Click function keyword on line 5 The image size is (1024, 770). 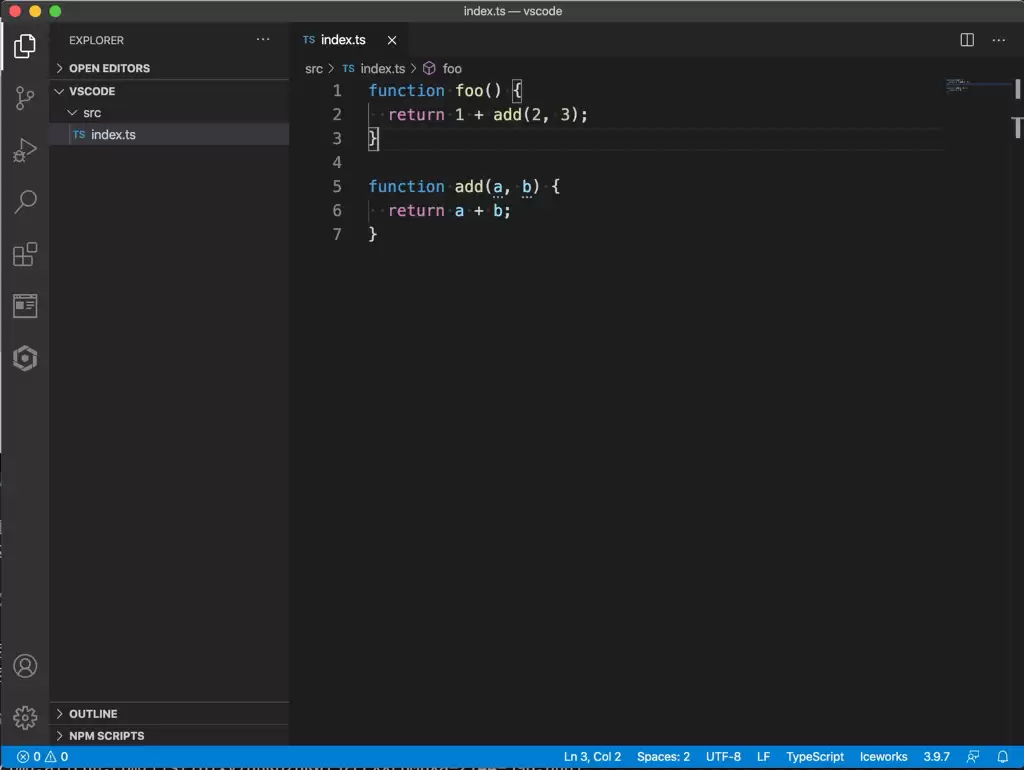406,187
